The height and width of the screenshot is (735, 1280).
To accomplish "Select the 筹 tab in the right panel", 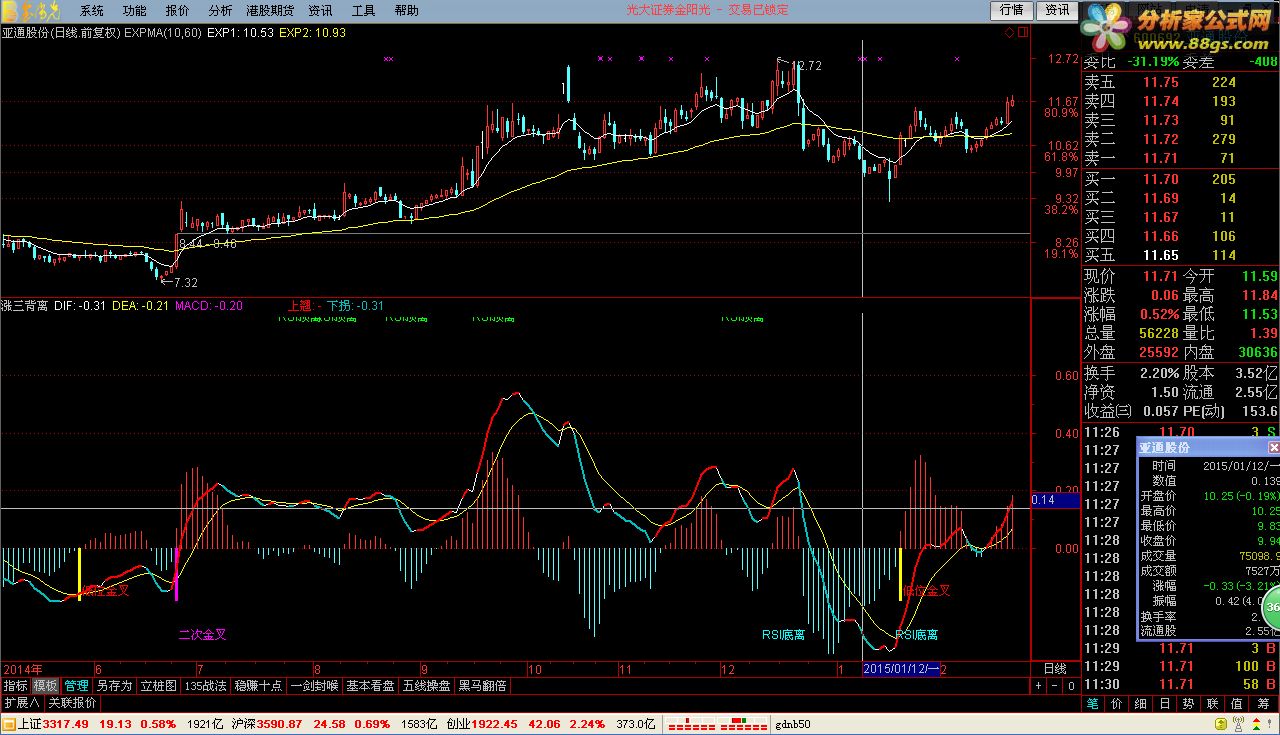I will (x=1263, y=704).
